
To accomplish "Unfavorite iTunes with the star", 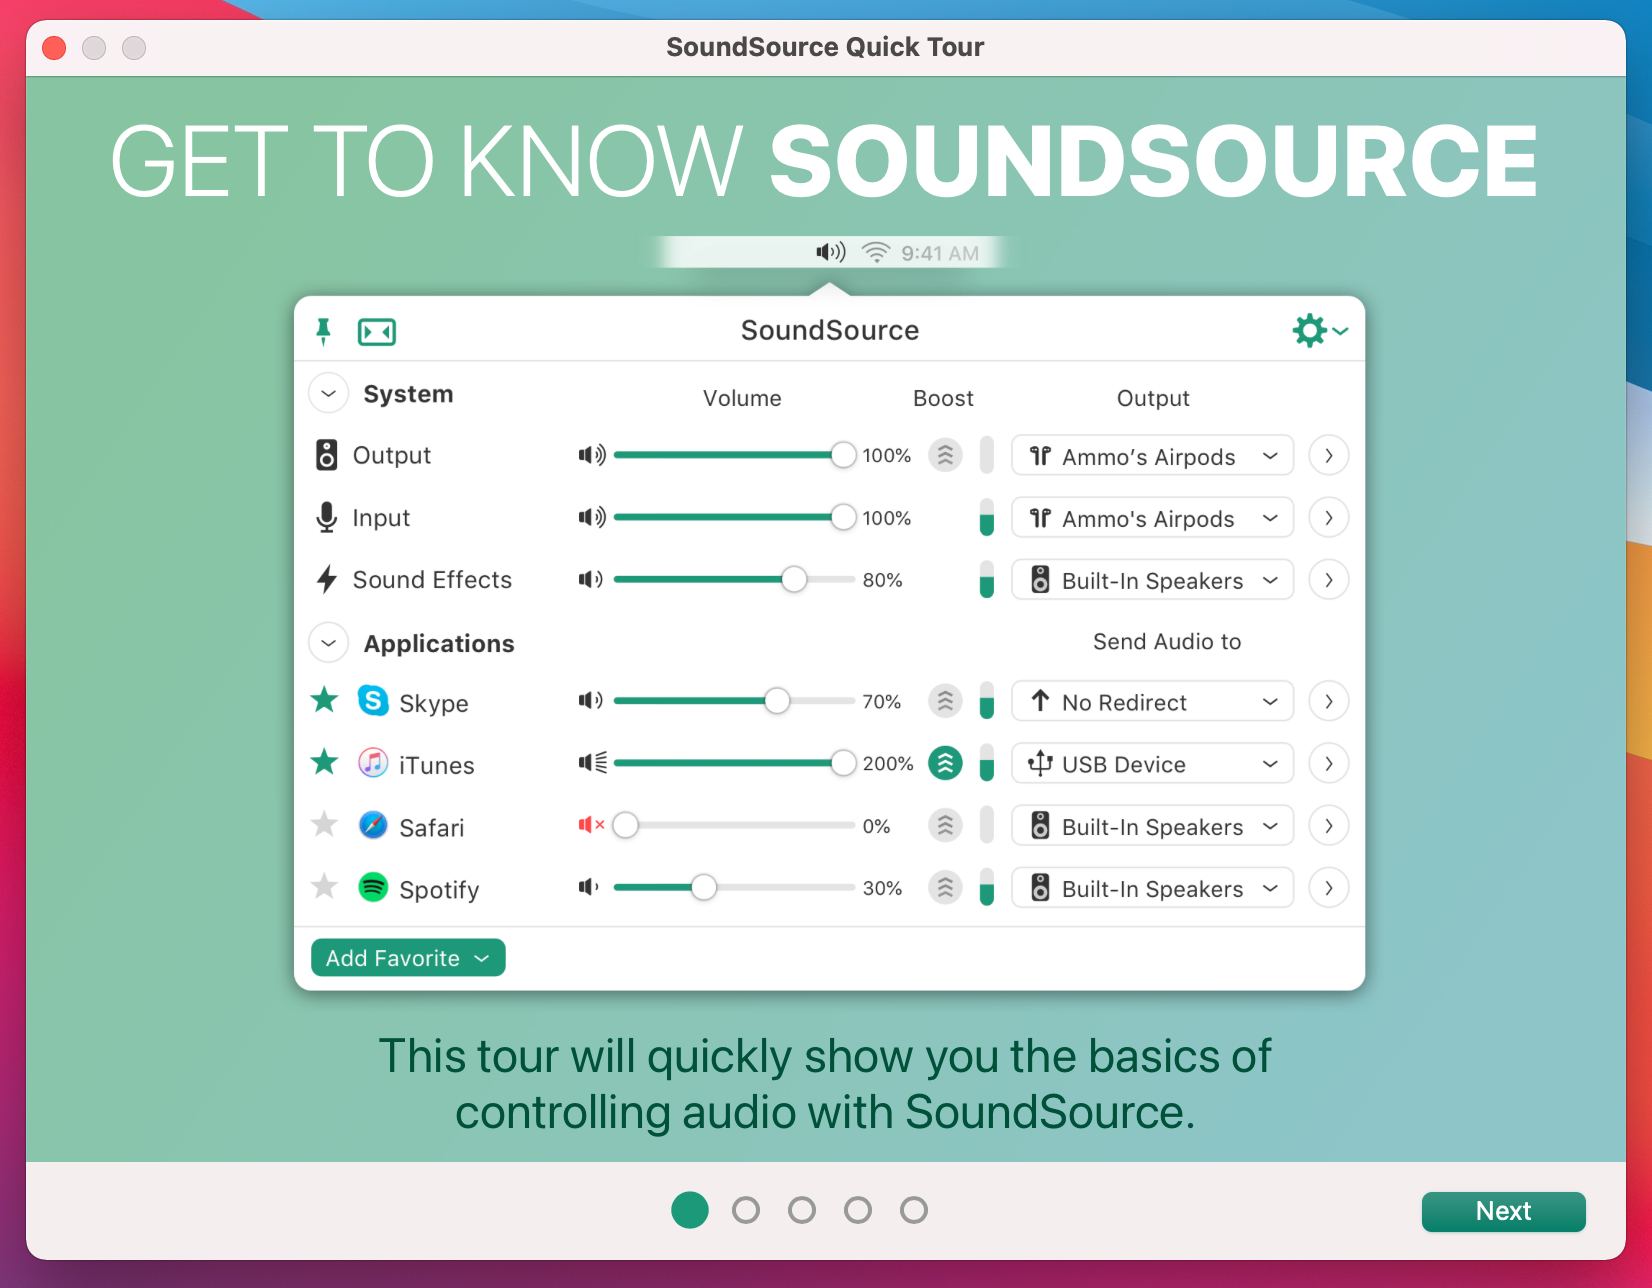I will pos(324,762).
